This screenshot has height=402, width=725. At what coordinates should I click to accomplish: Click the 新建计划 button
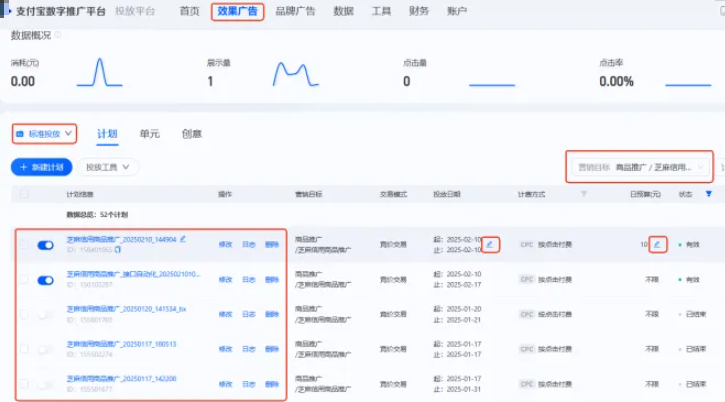click(x=42, y=167)
